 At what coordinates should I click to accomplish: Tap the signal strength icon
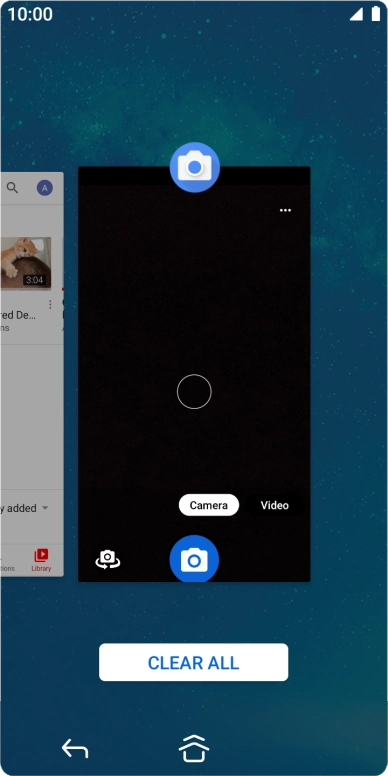click(356, 14)
